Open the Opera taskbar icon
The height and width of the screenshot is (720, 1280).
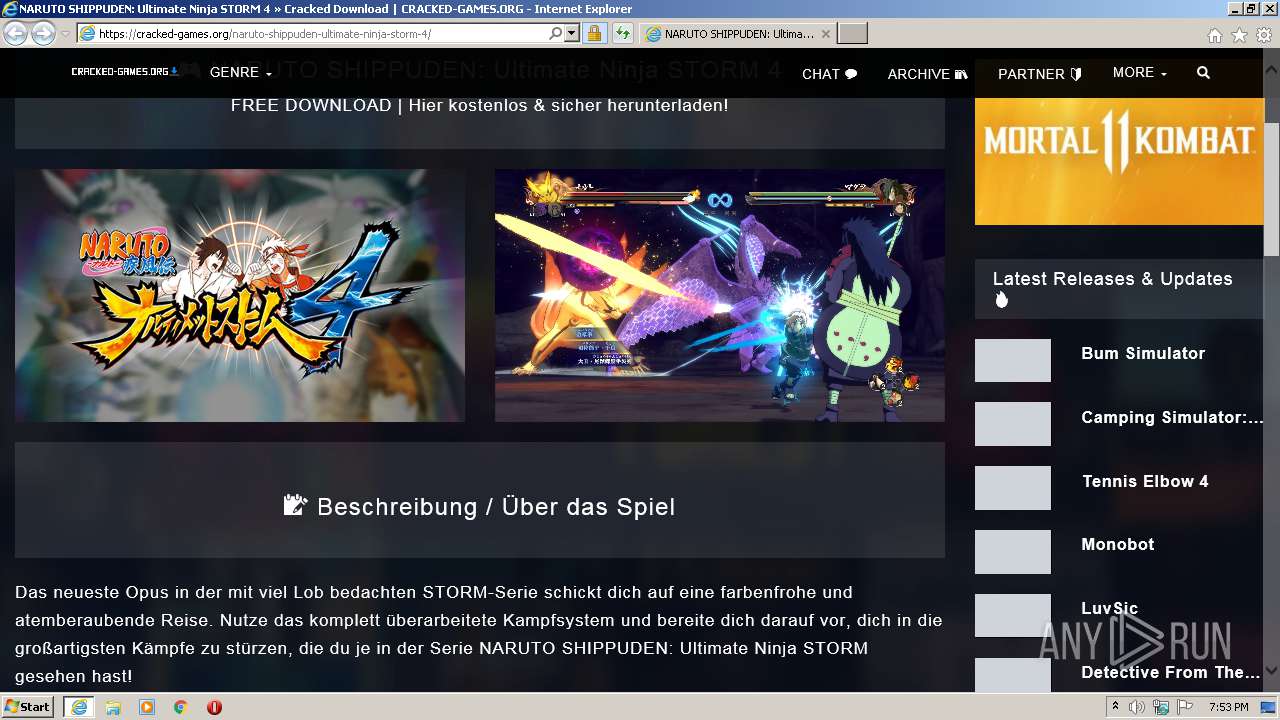(x=214, y=707)
